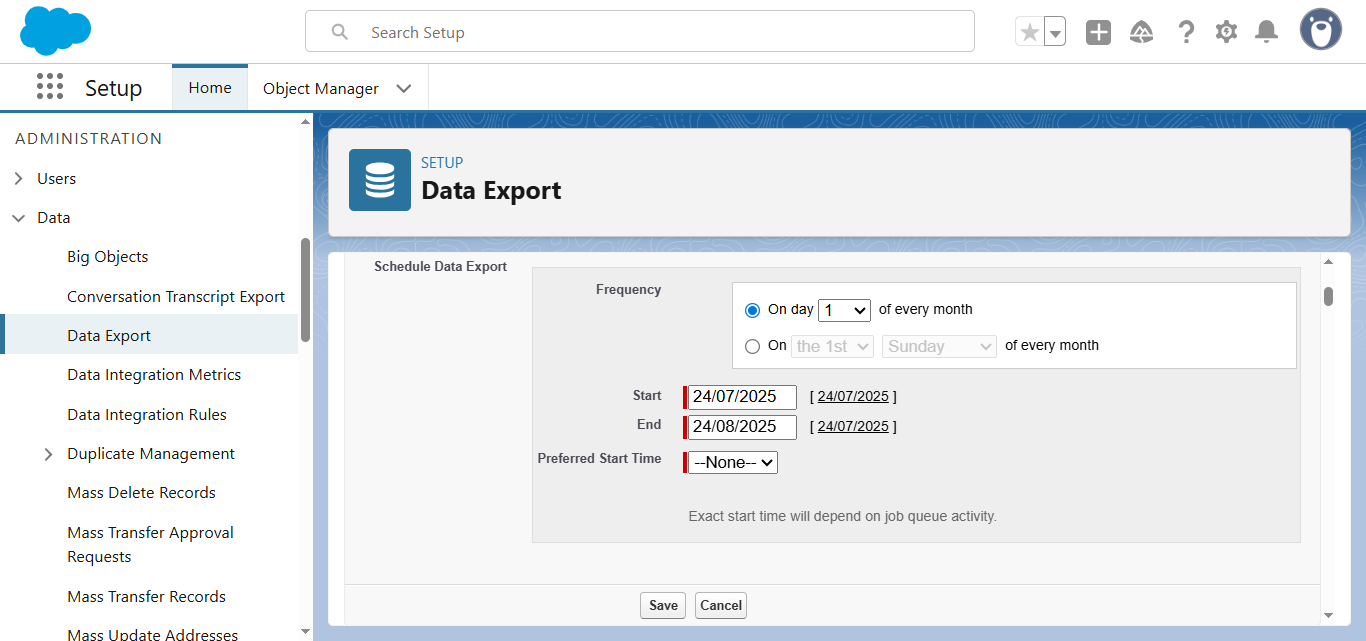Open Data Integration Rules
1366x641 pixels.
(x=147, y=415)
